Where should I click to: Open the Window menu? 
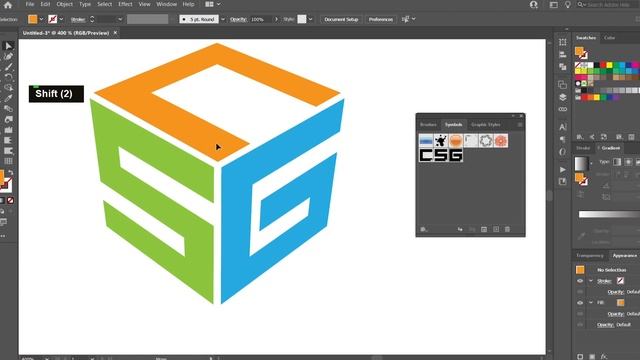167,4
